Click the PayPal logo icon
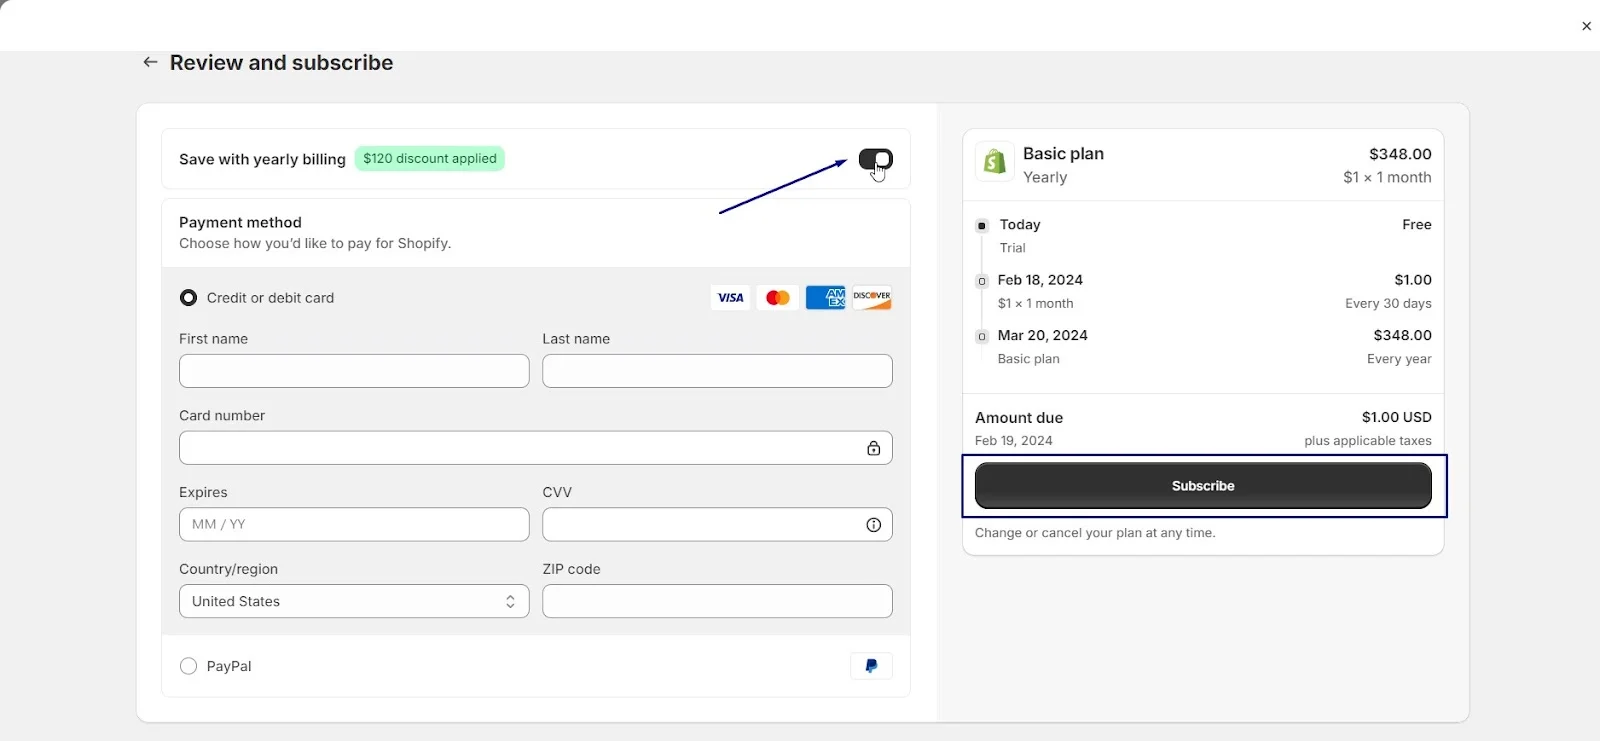The width and height of the screenshot is (1600, 741). point(871,666)
